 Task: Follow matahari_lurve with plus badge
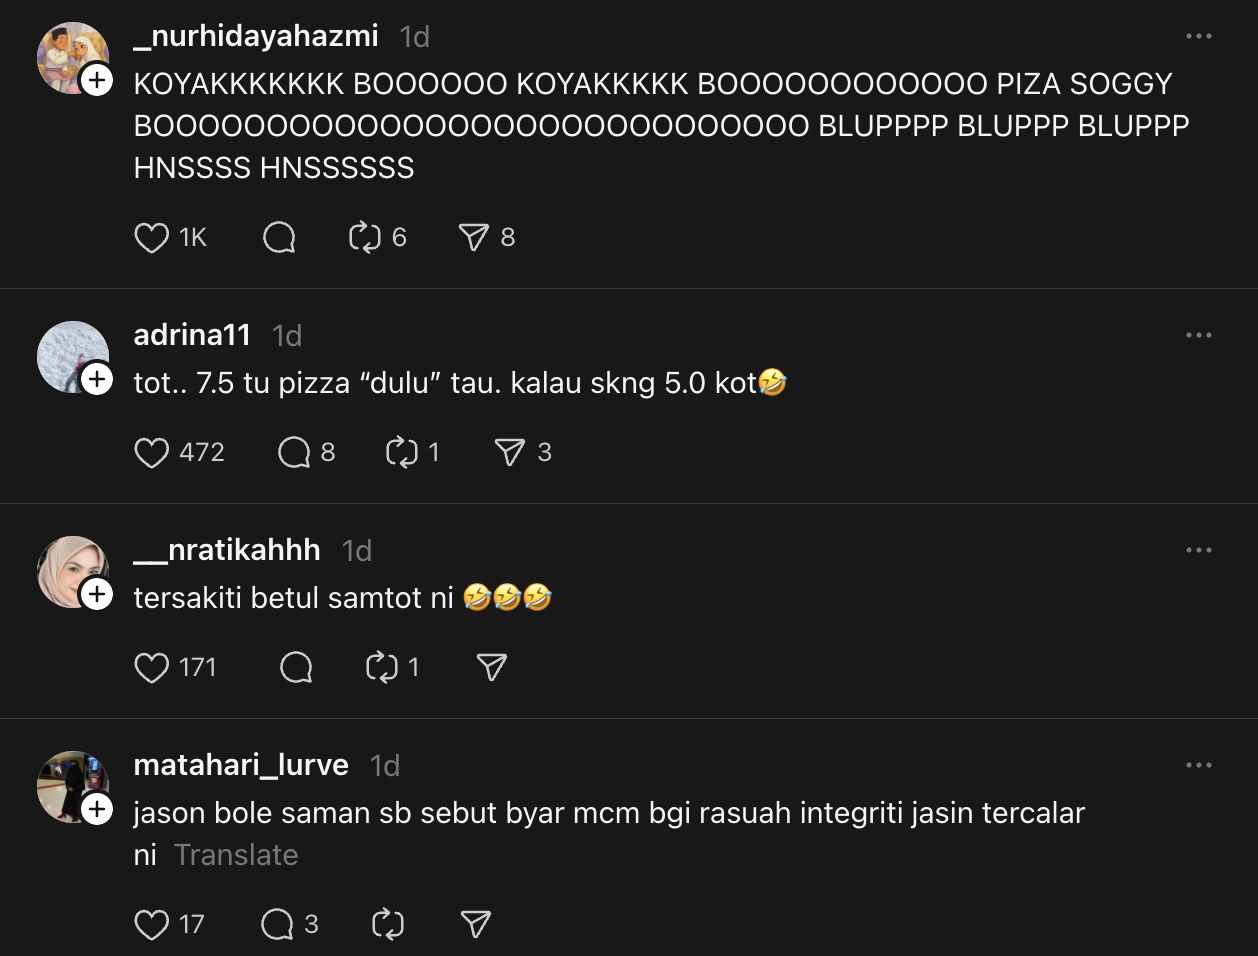(x=97, y=809)
